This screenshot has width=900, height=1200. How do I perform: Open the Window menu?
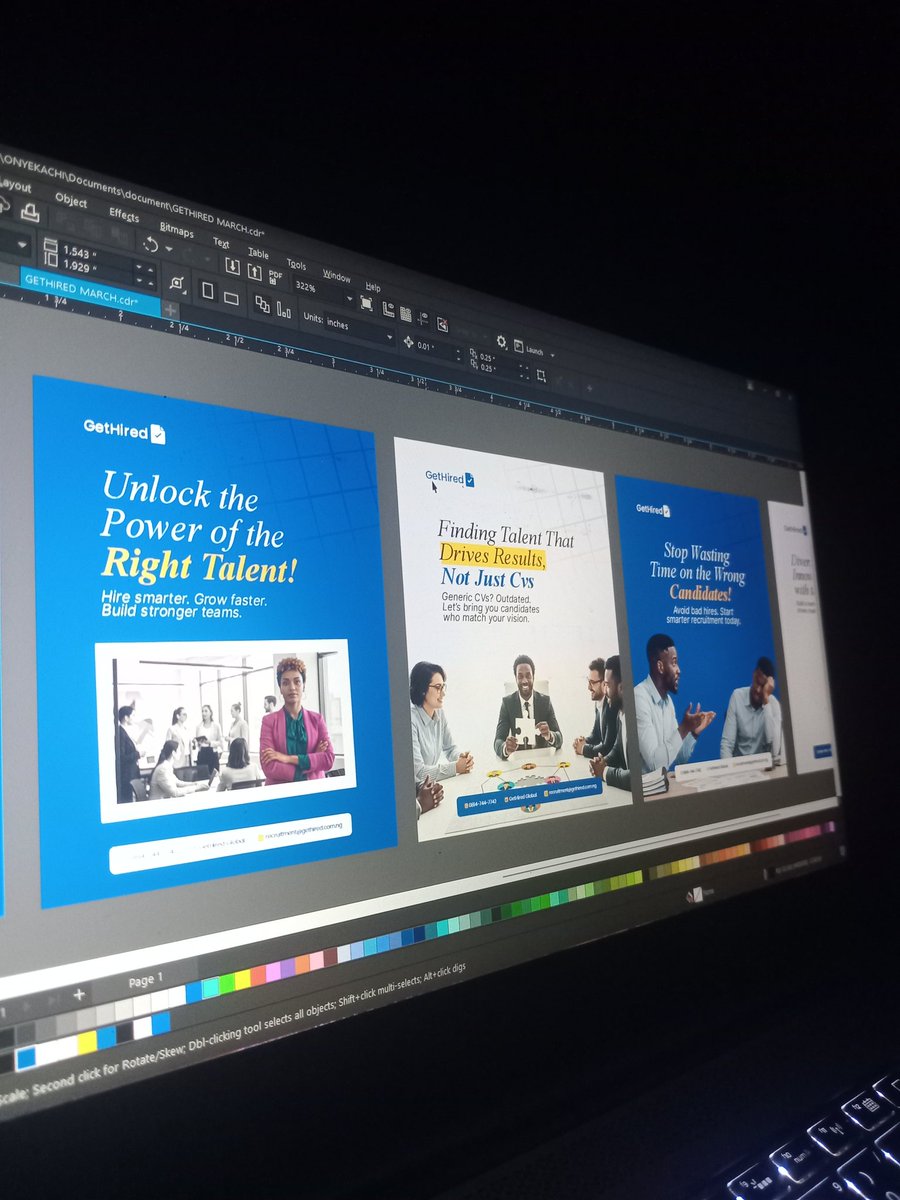tap(337, 275)
